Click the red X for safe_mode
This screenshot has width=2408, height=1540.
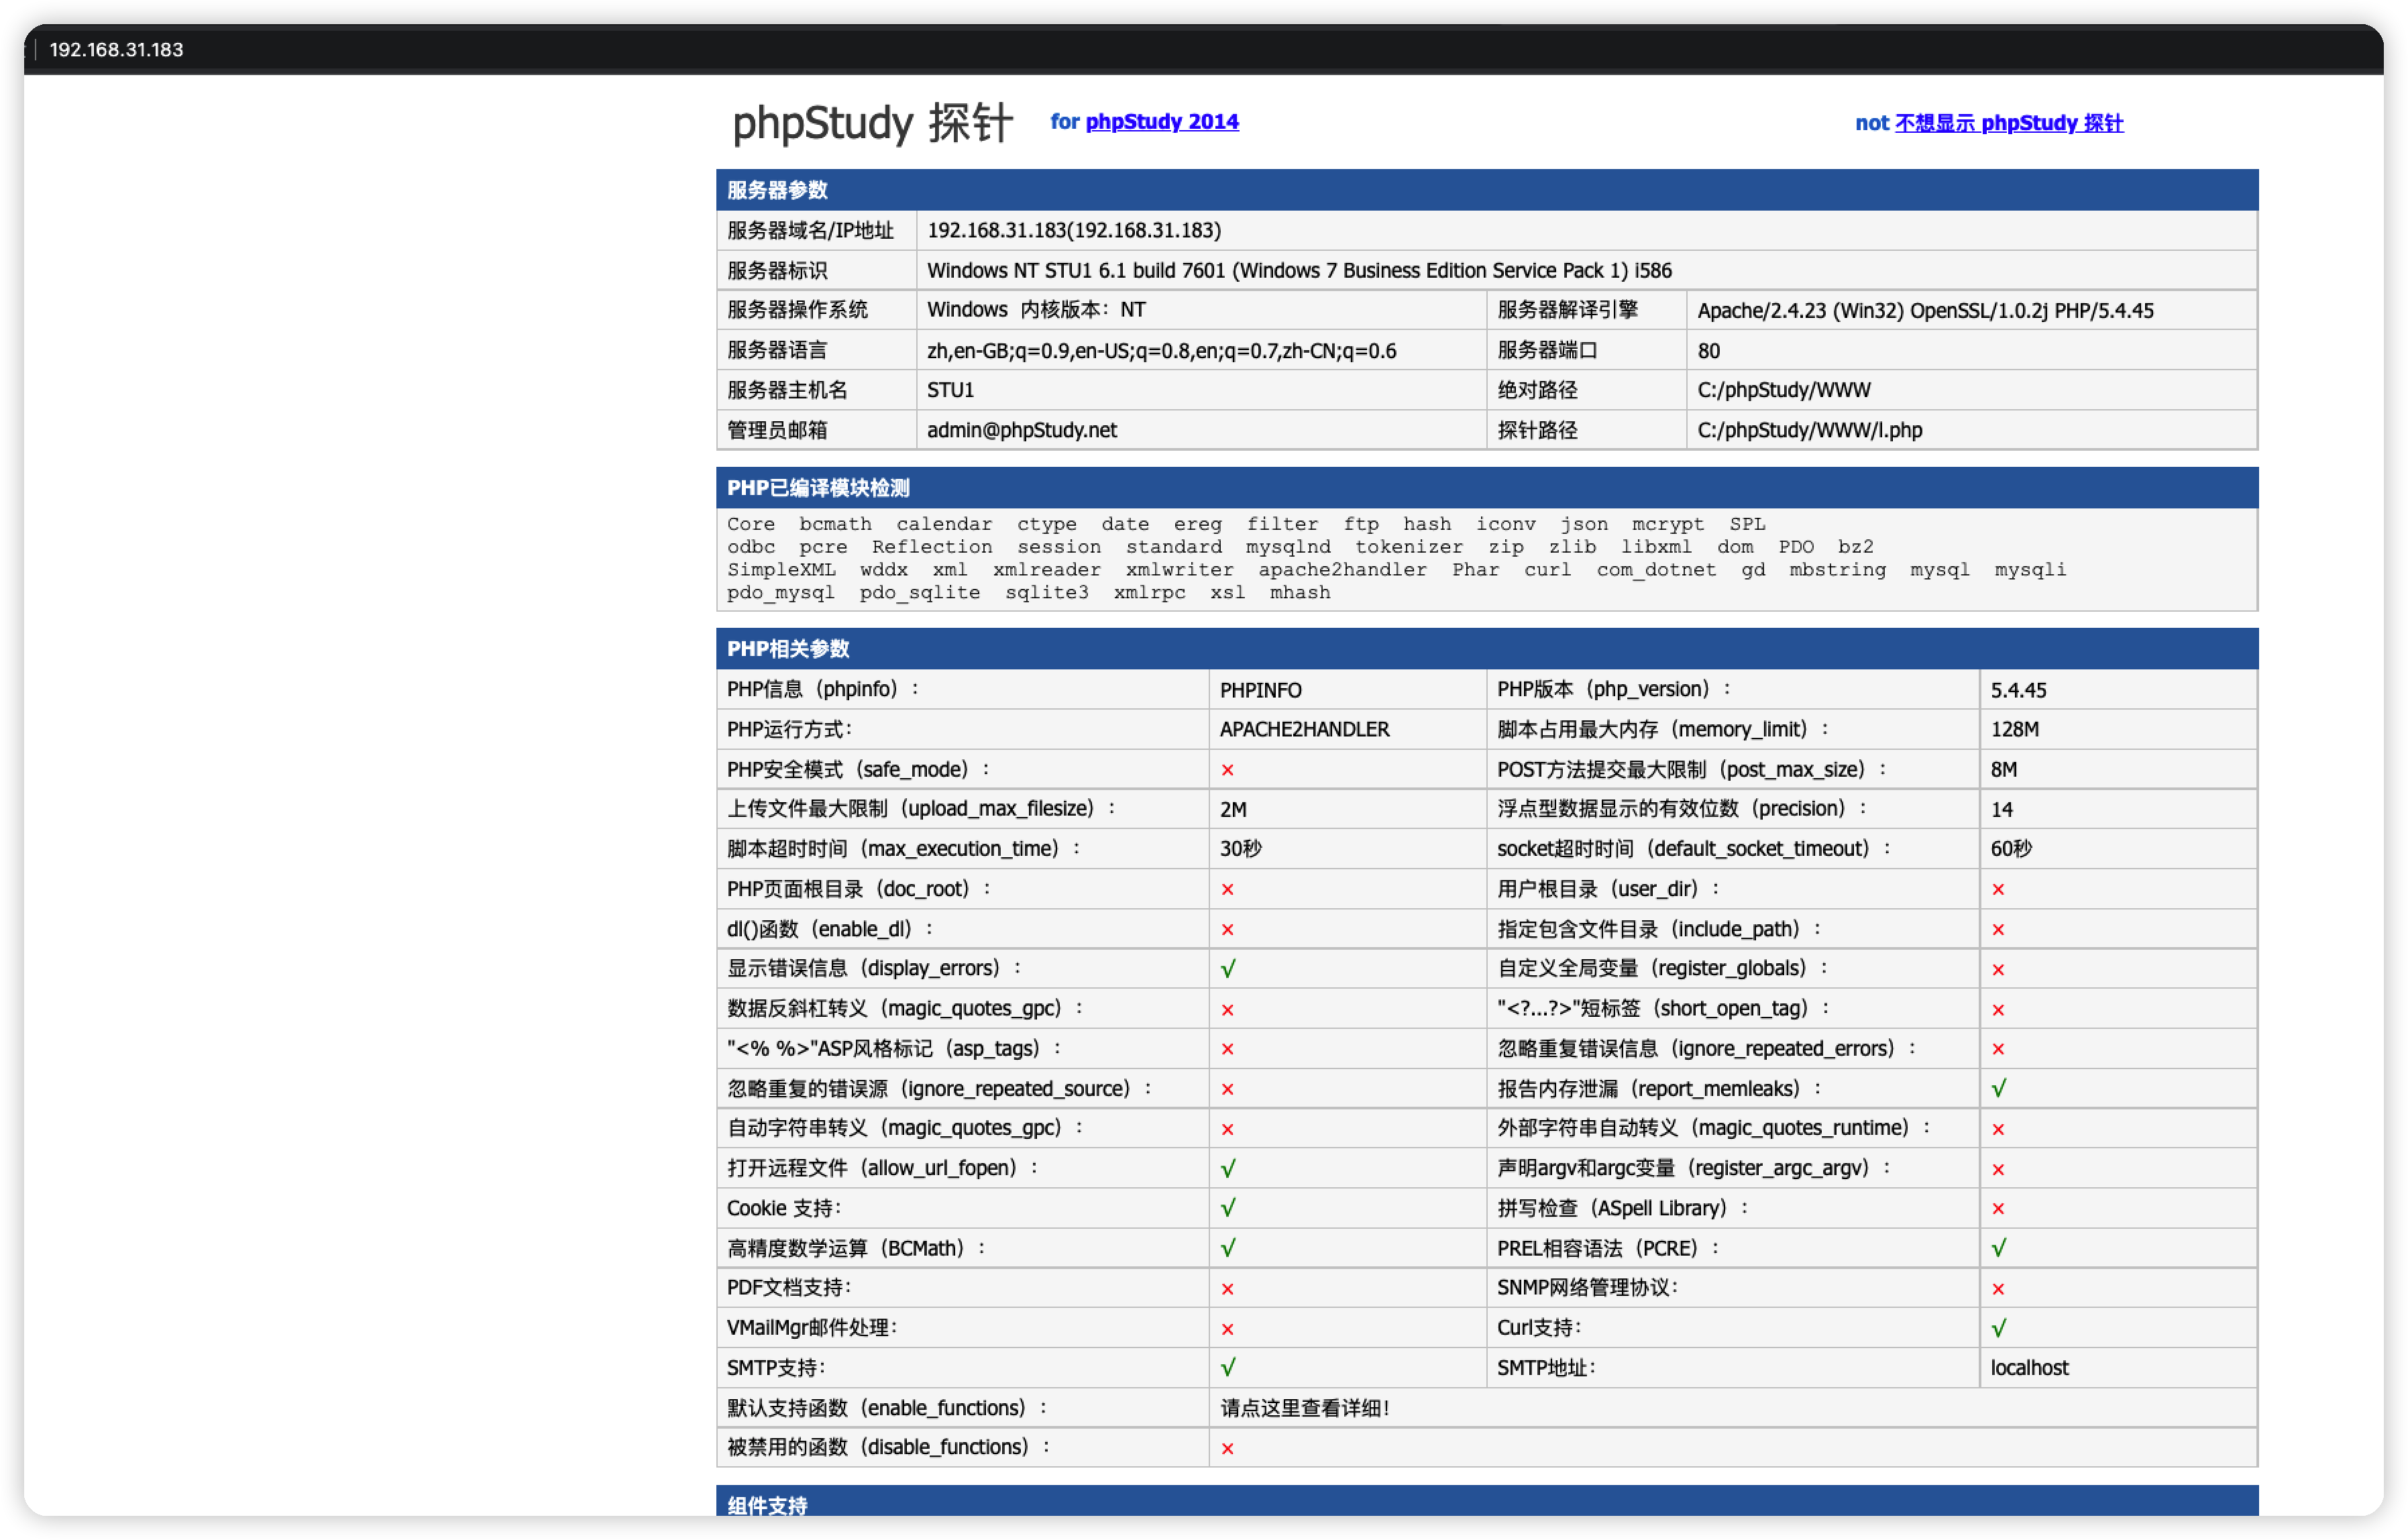pos(1227,770)
